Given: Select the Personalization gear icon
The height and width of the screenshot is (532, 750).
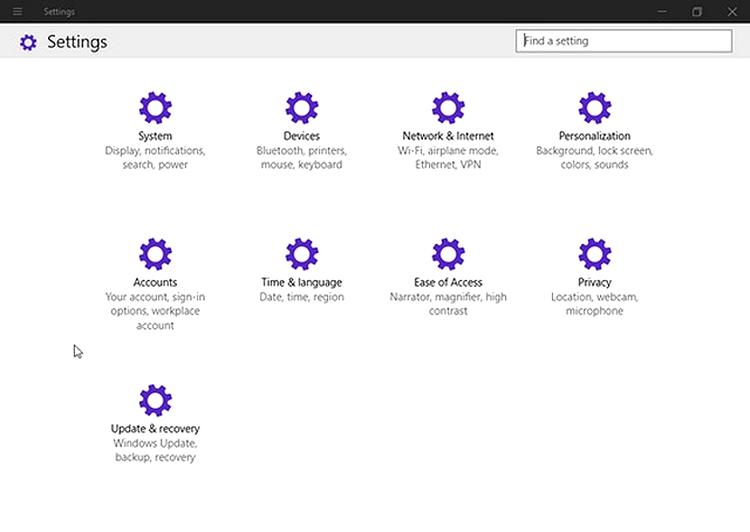Looking at the screenshot, I should (595, 108).
